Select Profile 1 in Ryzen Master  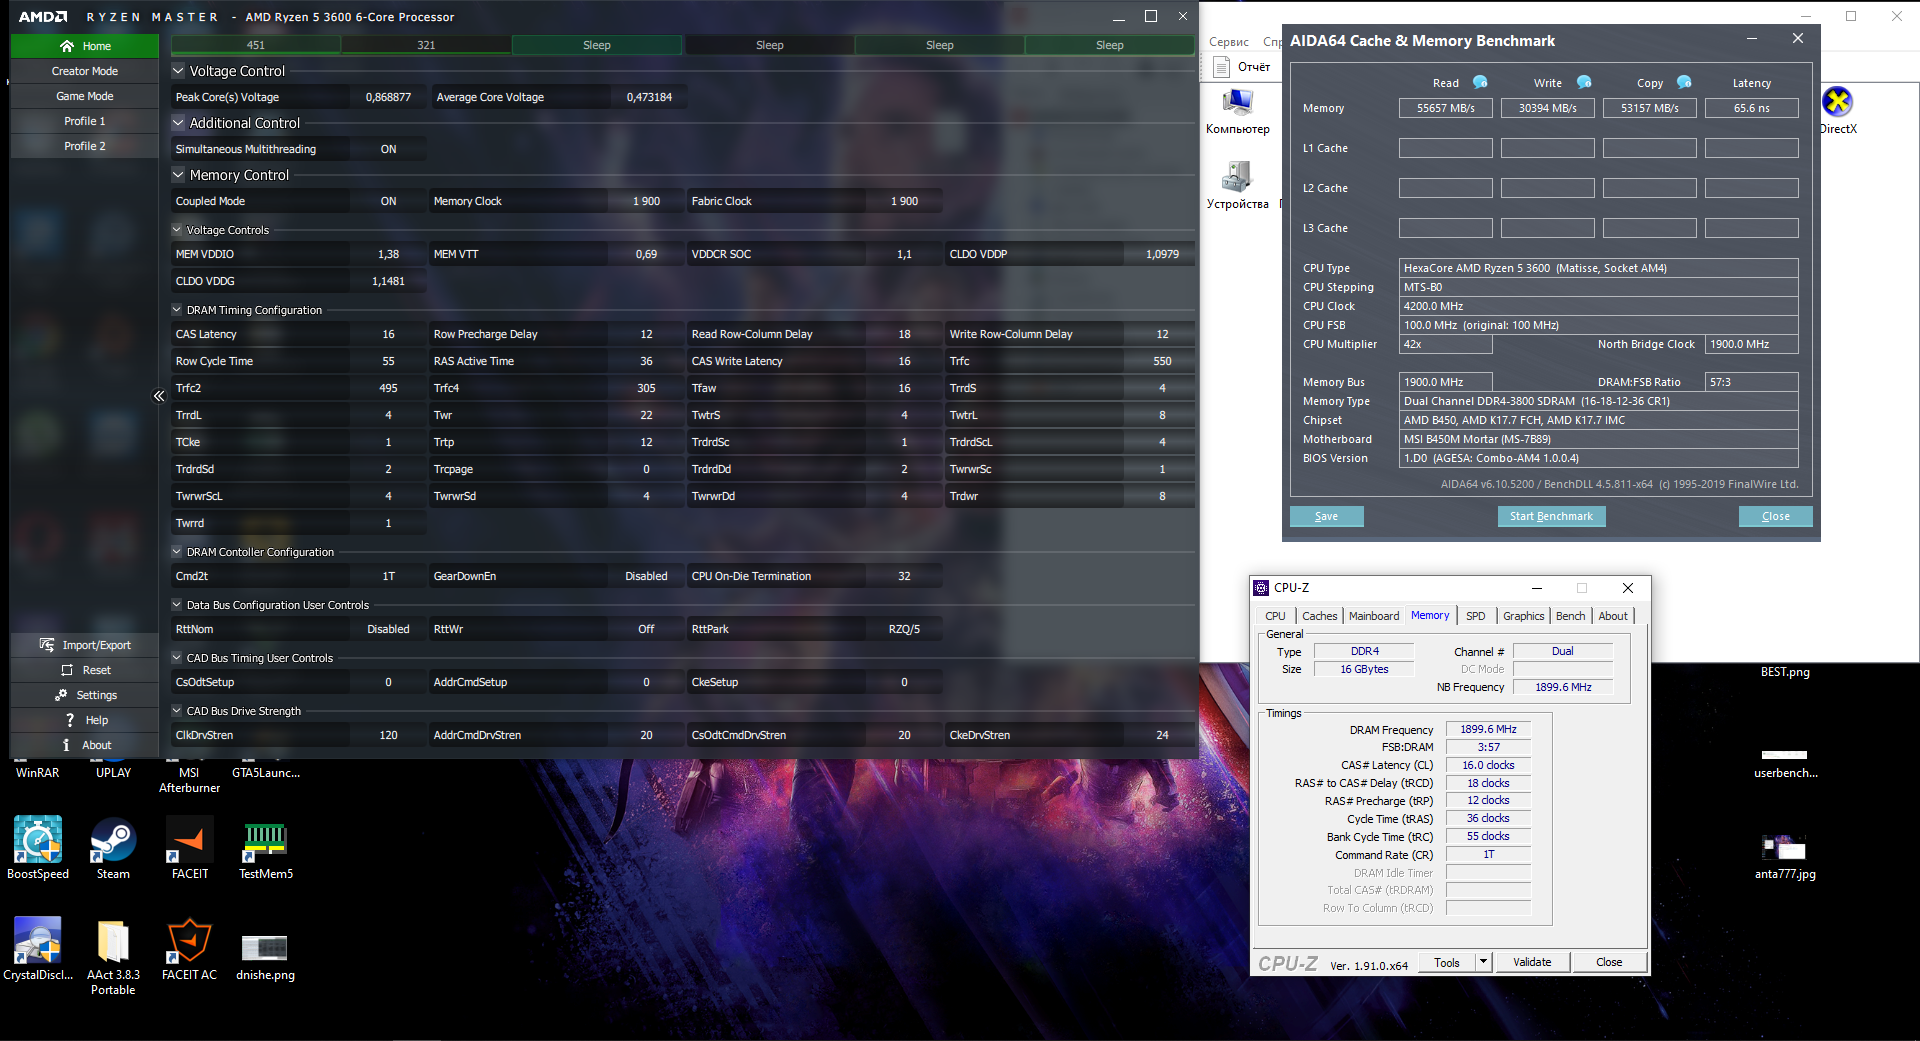pos(85,121)
